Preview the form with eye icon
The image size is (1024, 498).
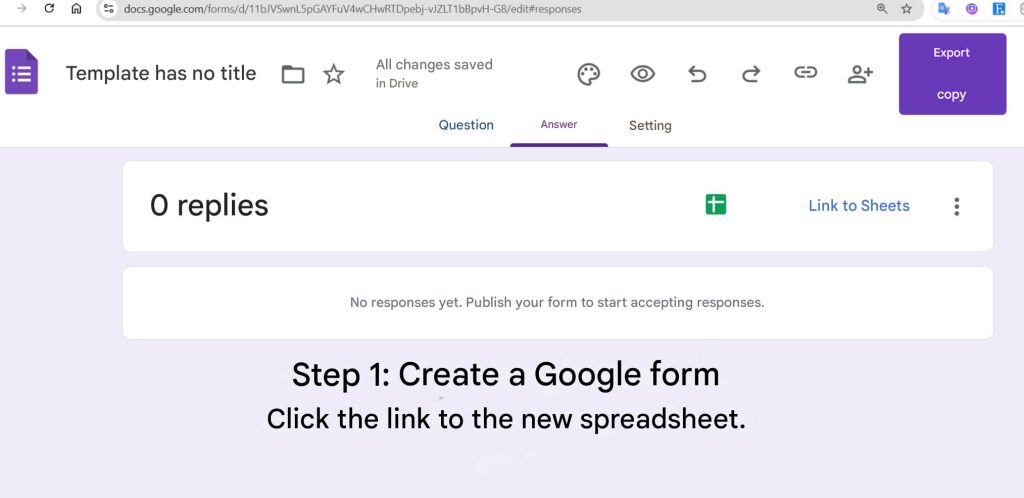click(642, 74)
